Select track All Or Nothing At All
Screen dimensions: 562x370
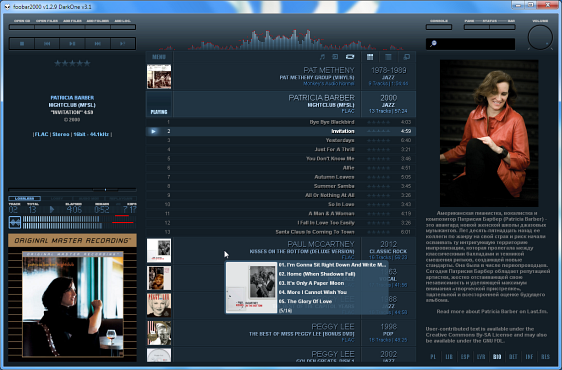pos(281,195)
